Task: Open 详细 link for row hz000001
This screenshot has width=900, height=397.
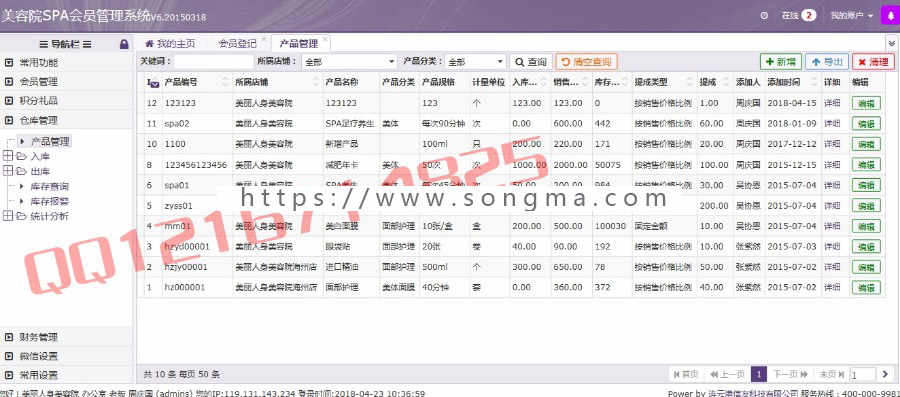Action: [x=832, y=287]
